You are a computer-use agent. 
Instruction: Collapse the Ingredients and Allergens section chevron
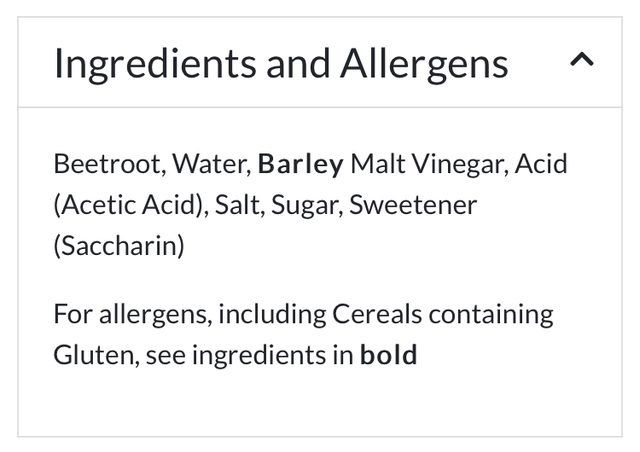581,61
